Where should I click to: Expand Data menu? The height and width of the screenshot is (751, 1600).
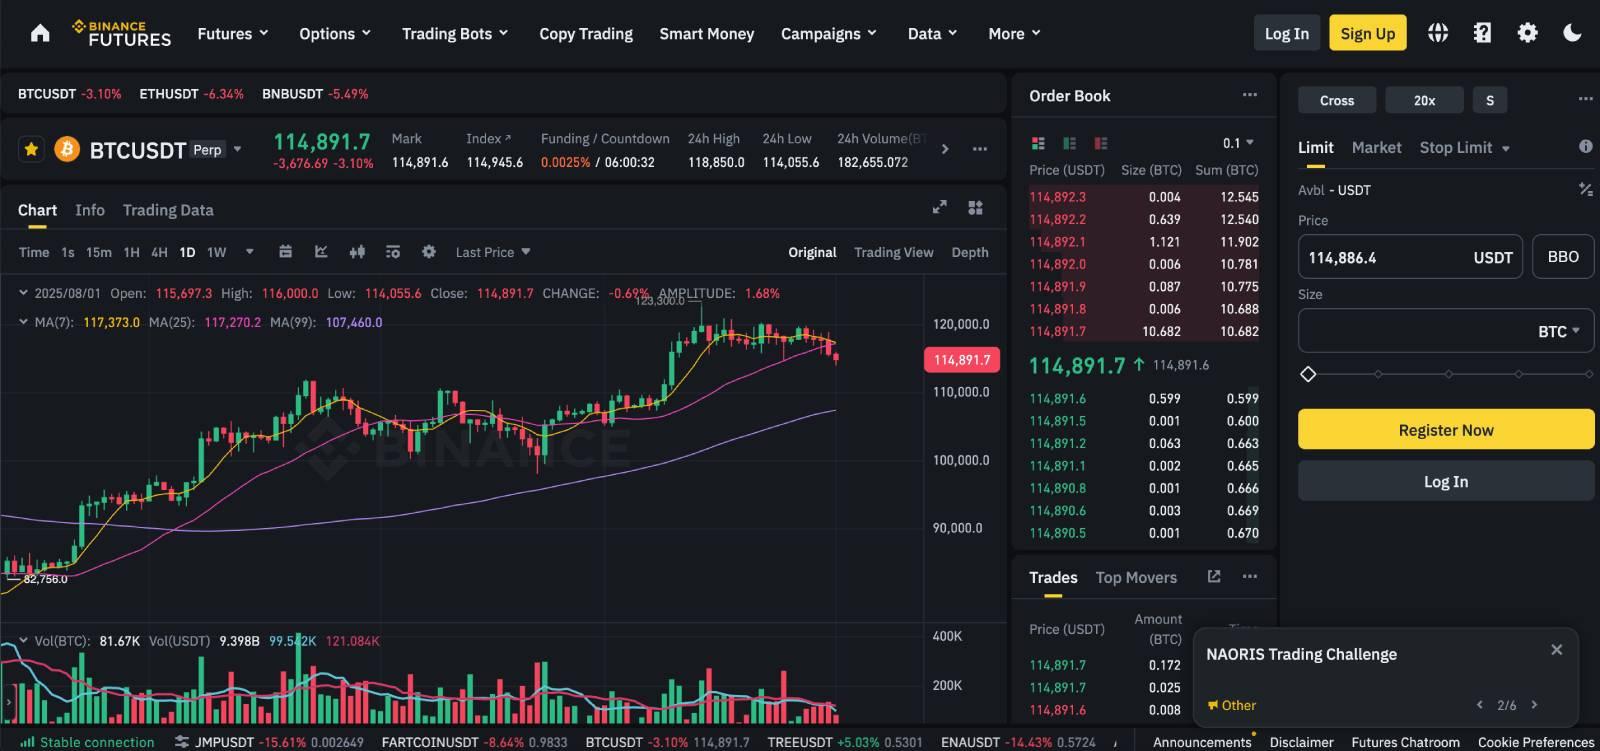tap(932, 33)
